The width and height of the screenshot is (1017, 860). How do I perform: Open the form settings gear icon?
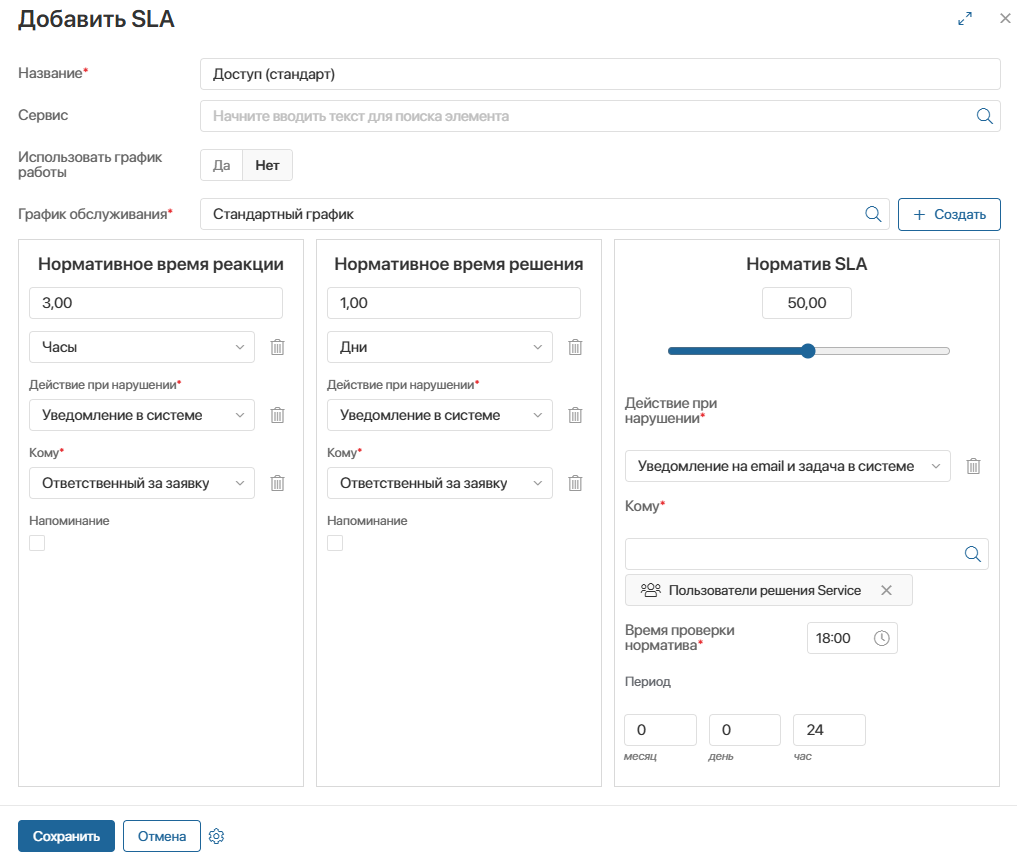(216, 837)
